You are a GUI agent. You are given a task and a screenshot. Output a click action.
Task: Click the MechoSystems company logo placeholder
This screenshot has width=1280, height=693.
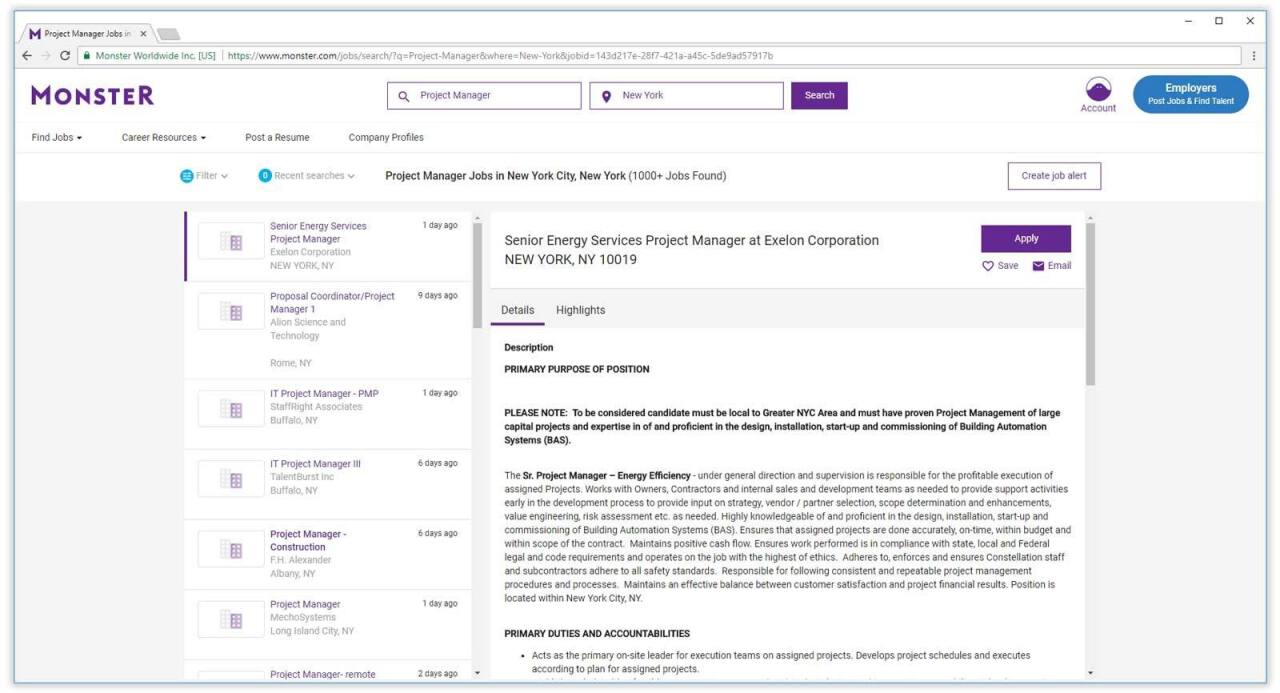tap(230, 620)
